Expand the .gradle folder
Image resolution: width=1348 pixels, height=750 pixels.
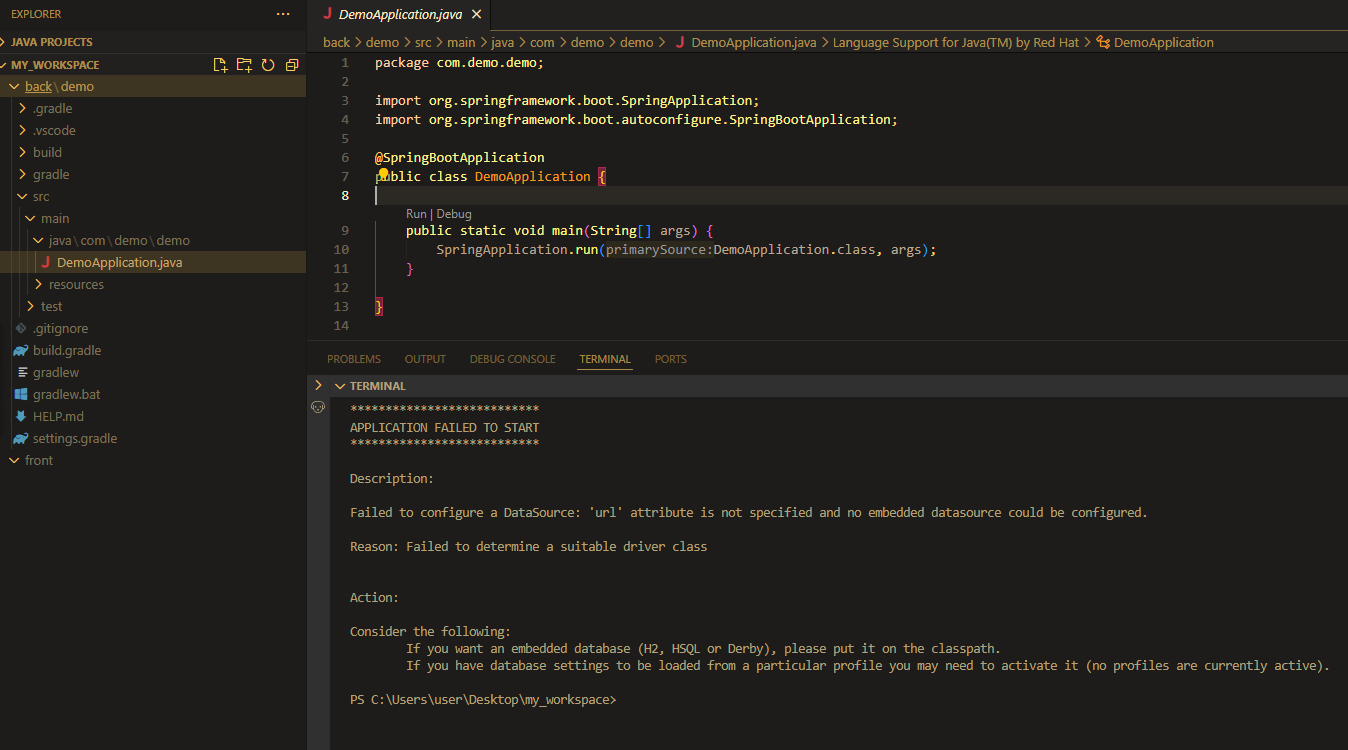(23, 109)
